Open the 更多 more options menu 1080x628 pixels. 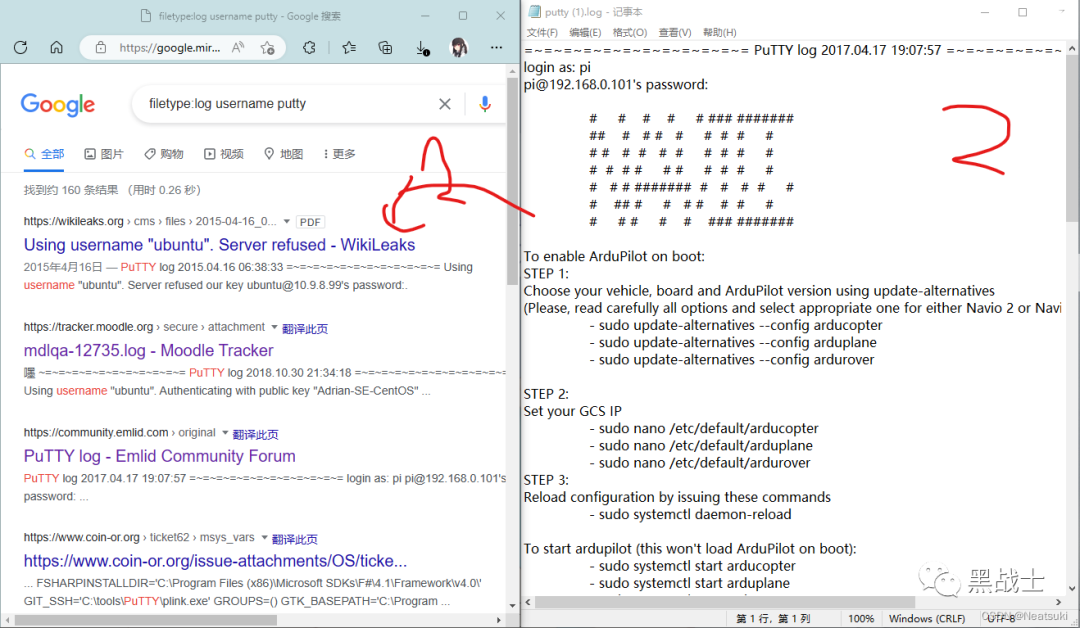click(x=339, y=154)
